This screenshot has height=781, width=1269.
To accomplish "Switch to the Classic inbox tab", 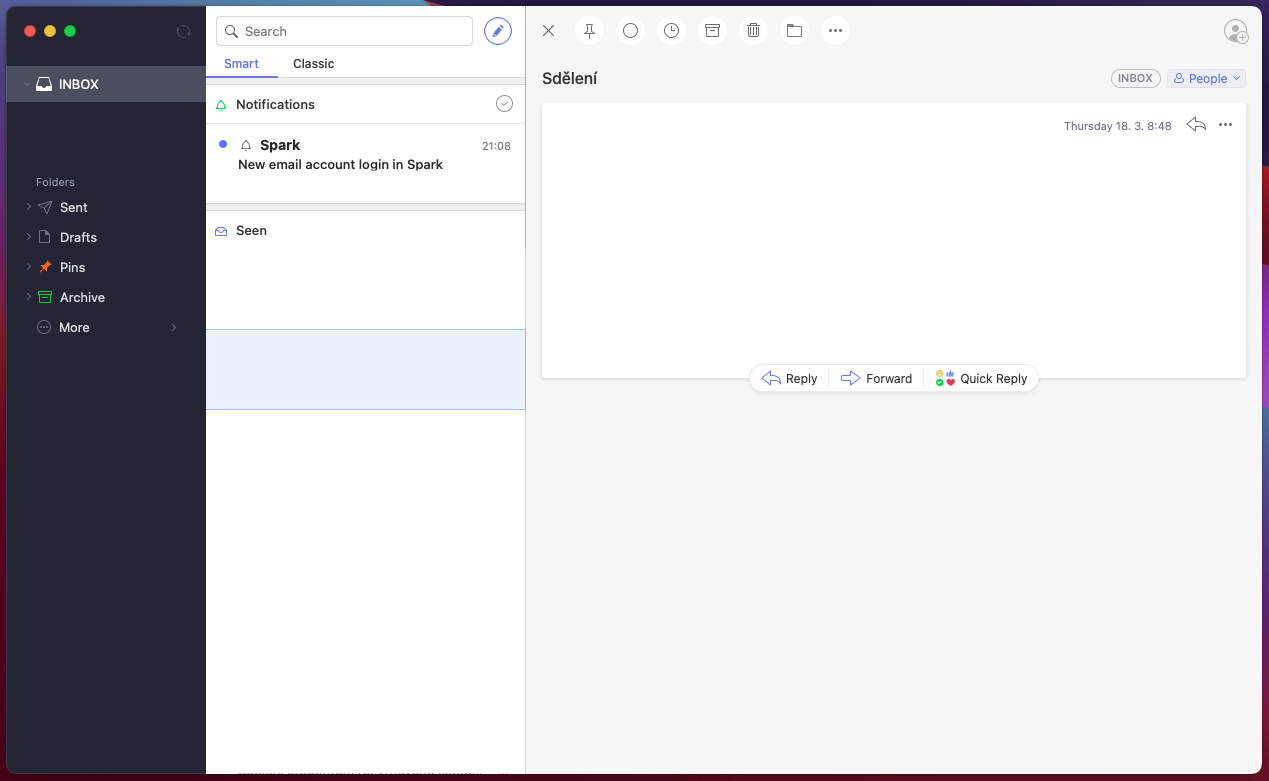I will click(313, 64).
